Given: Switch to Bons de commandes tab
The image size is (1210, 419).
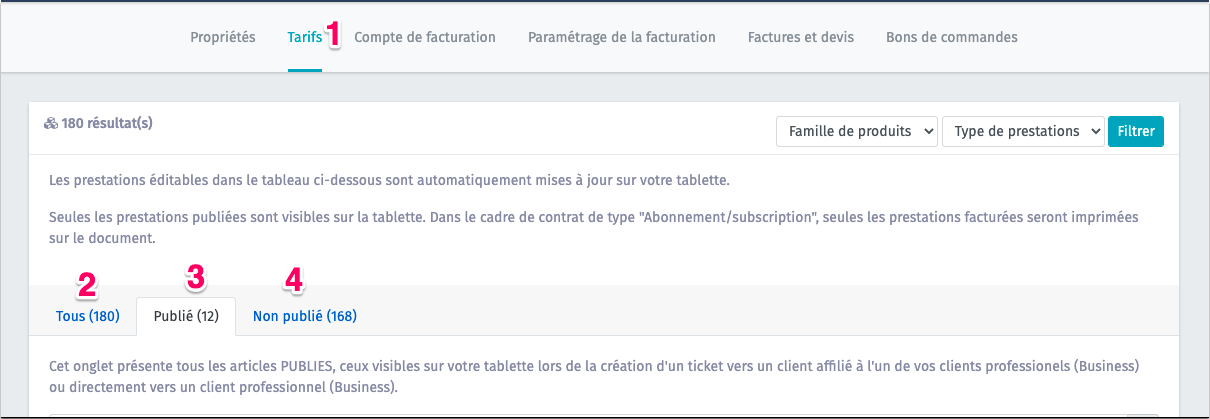Looking at the screenshot, I should pyautogui.click(x=952, y=37).
